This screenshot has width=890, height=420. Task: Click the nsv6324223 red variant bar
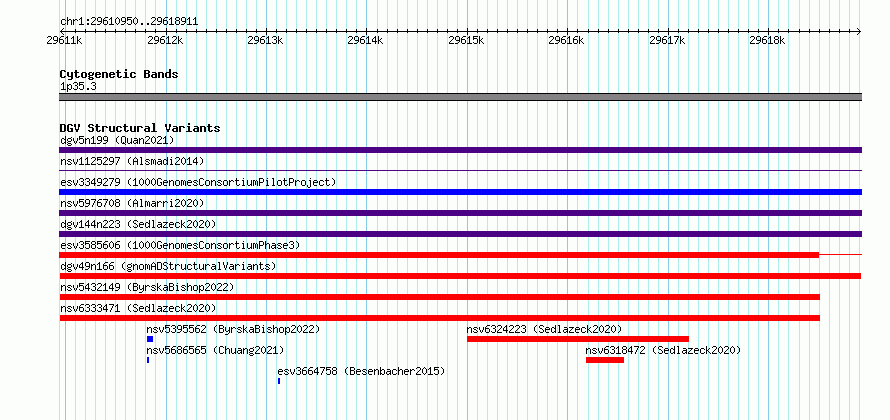coord(578,339)
